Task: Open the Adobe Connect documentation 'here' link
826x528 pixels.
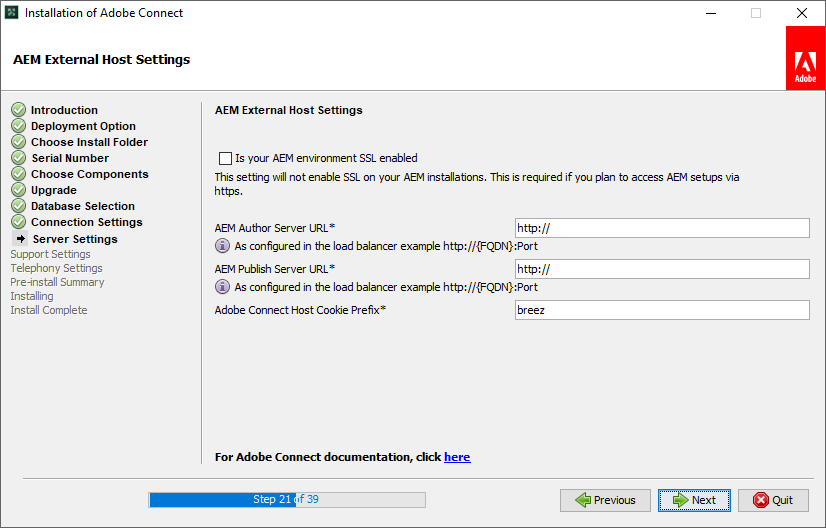Action: click(457, 457)
